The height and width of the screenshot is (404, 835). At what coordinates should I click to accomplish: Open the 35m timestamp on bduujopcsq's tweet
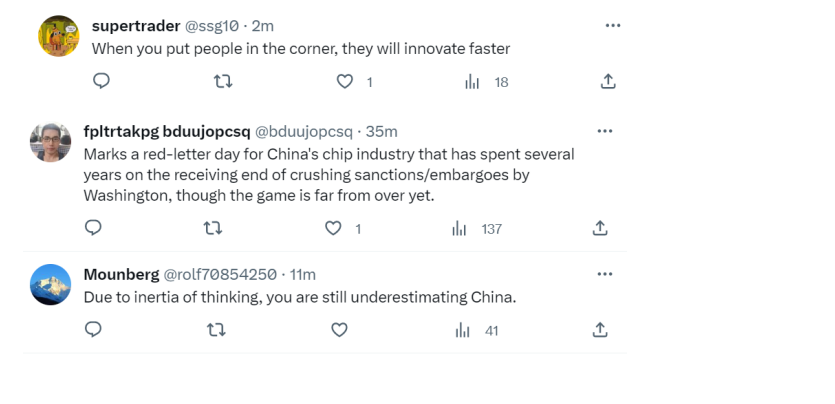(382, 131)
